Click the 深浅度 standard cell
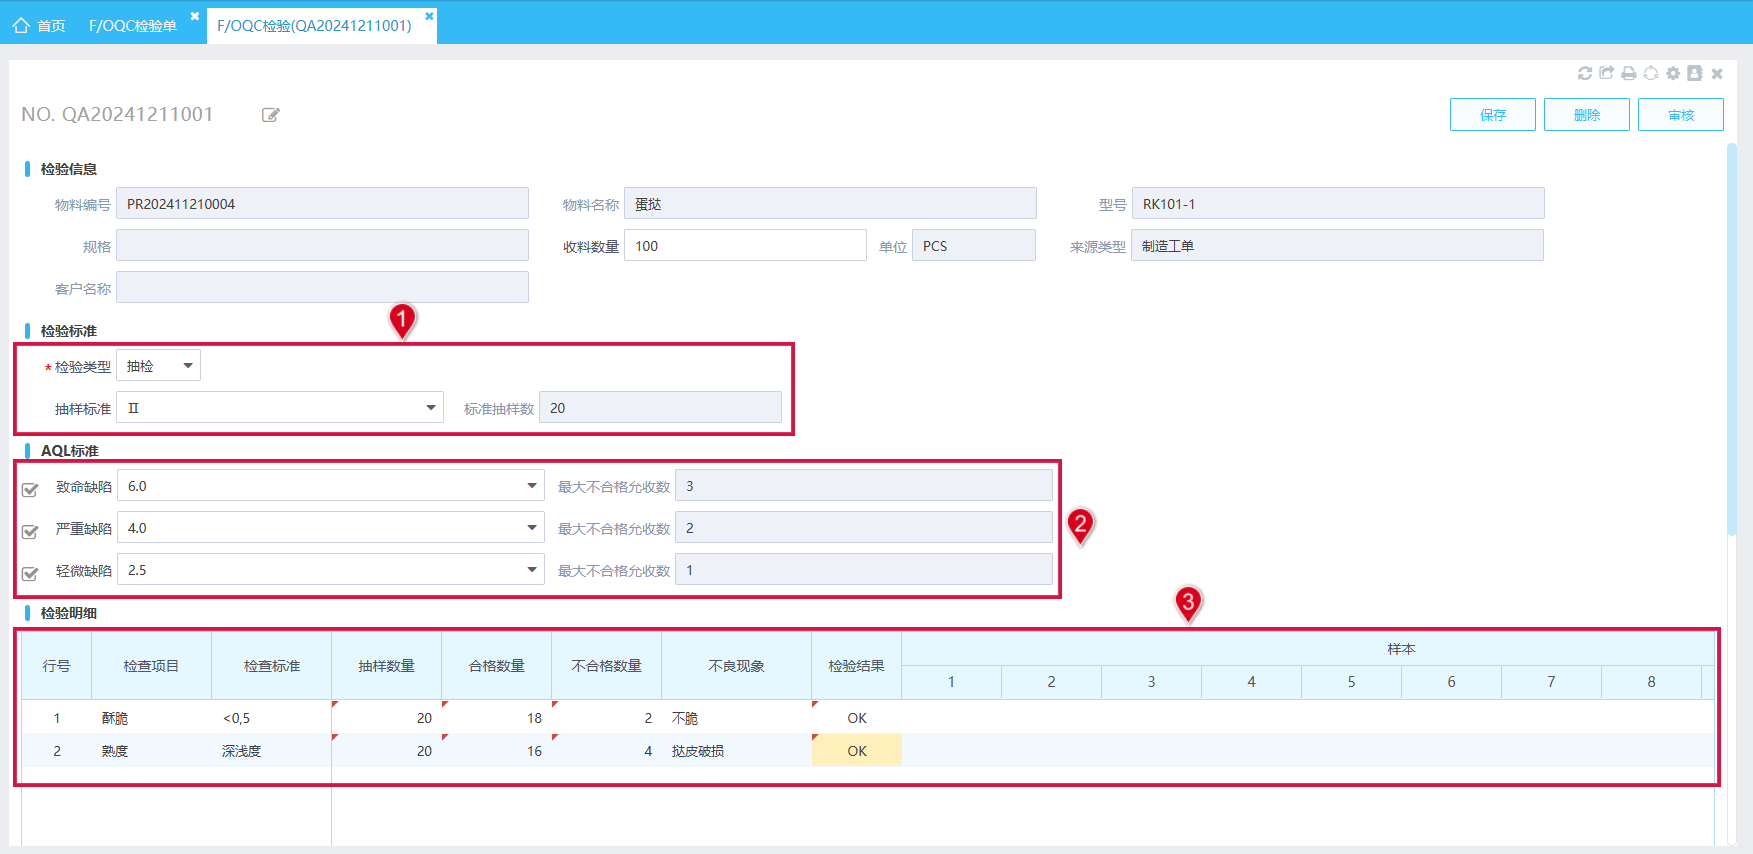Screen dimensions: 1753x854 click(x=271, y=751)
